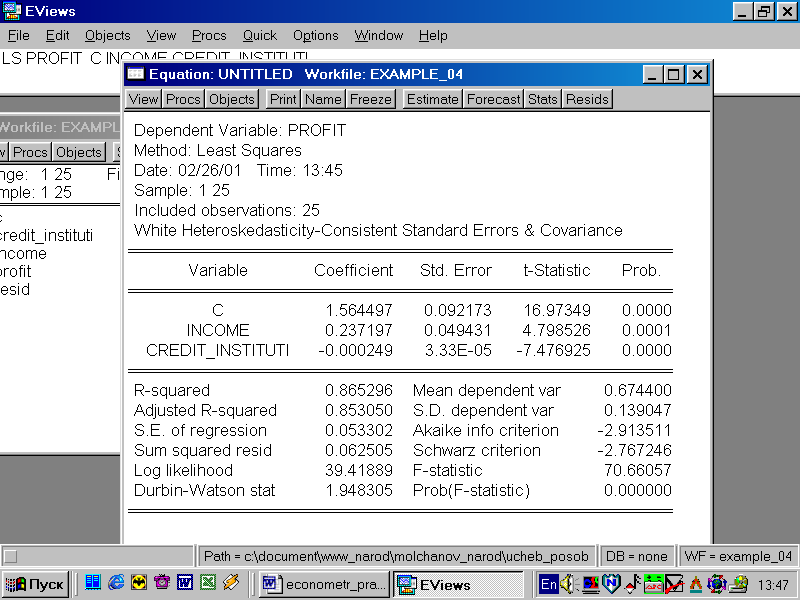Click the volume speaker tray icon
This screenshot has height=600, width=800.
[567, 584]
